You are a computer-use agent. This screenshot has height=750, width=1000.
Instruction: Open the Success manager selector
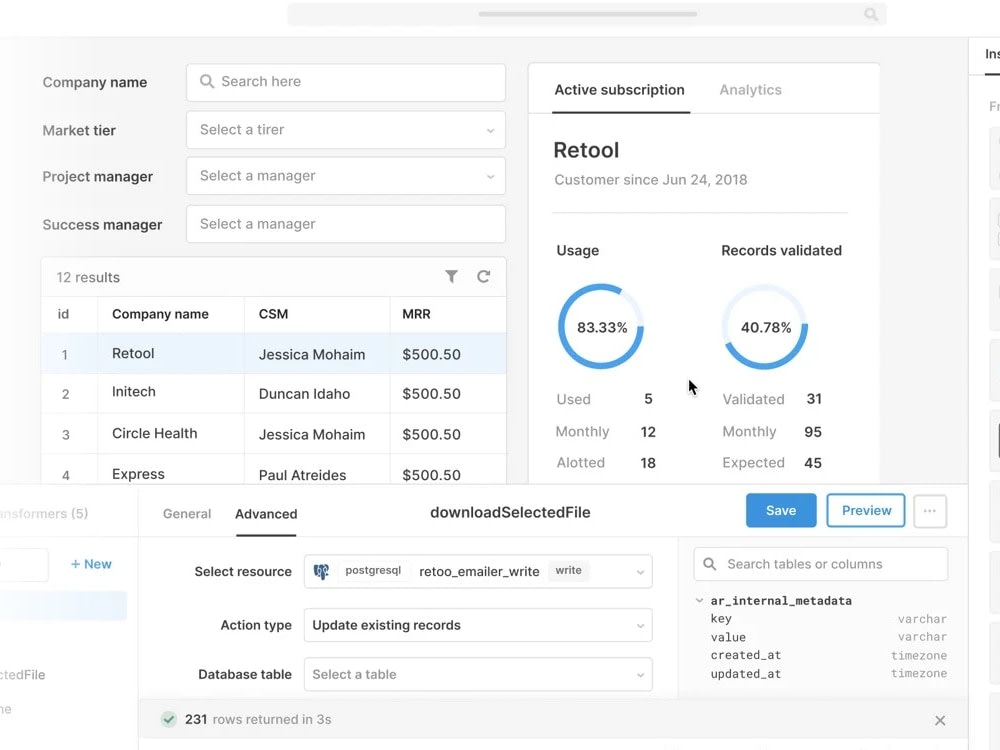pyautogui.click(x=345, y=224)
